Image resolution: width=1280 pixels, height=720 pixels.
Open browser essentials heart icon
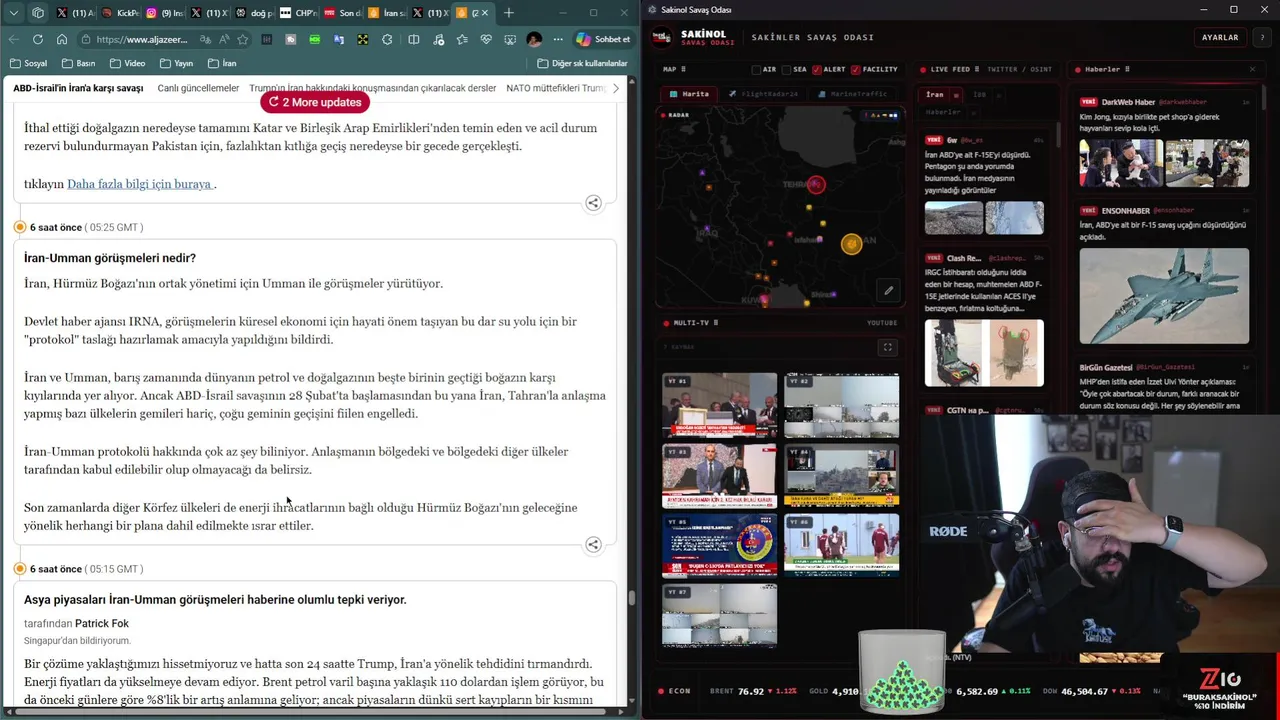(x=486, y=39)
